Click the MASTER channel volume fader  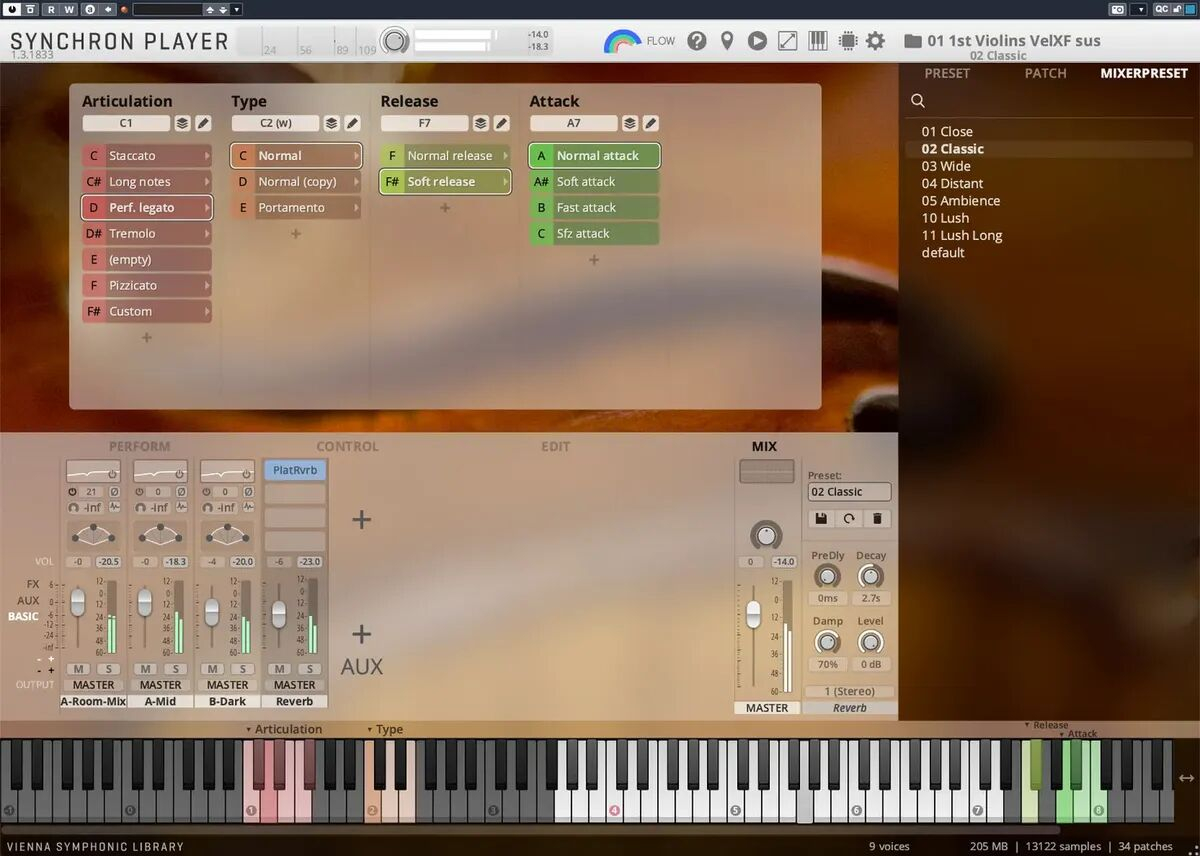click(754, 613)
